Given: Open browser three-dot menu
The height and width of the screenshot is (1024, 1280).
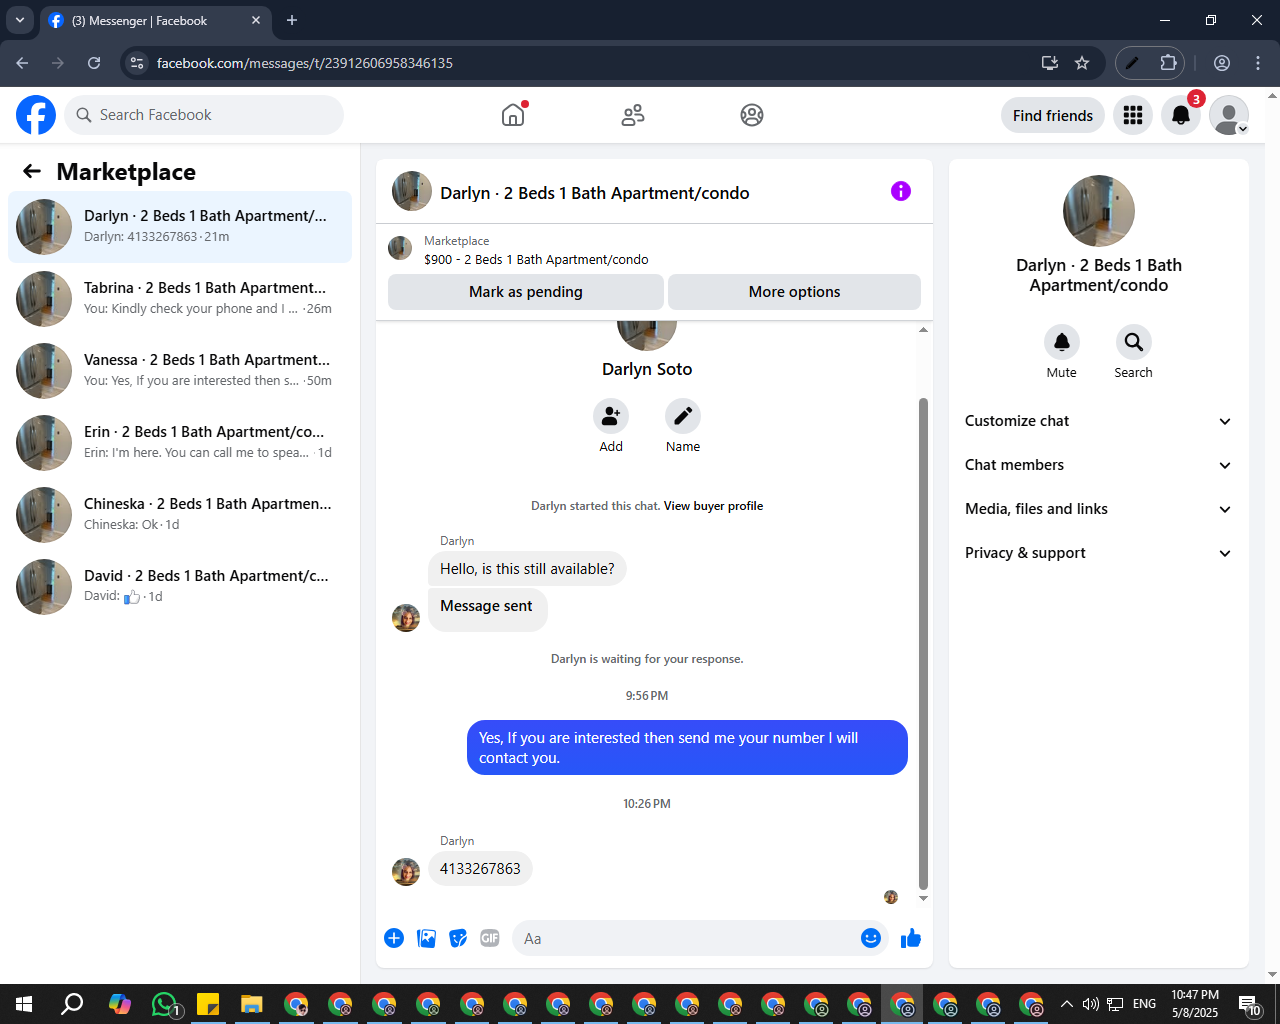Looking at the screenshot, I should (1258, 63).
